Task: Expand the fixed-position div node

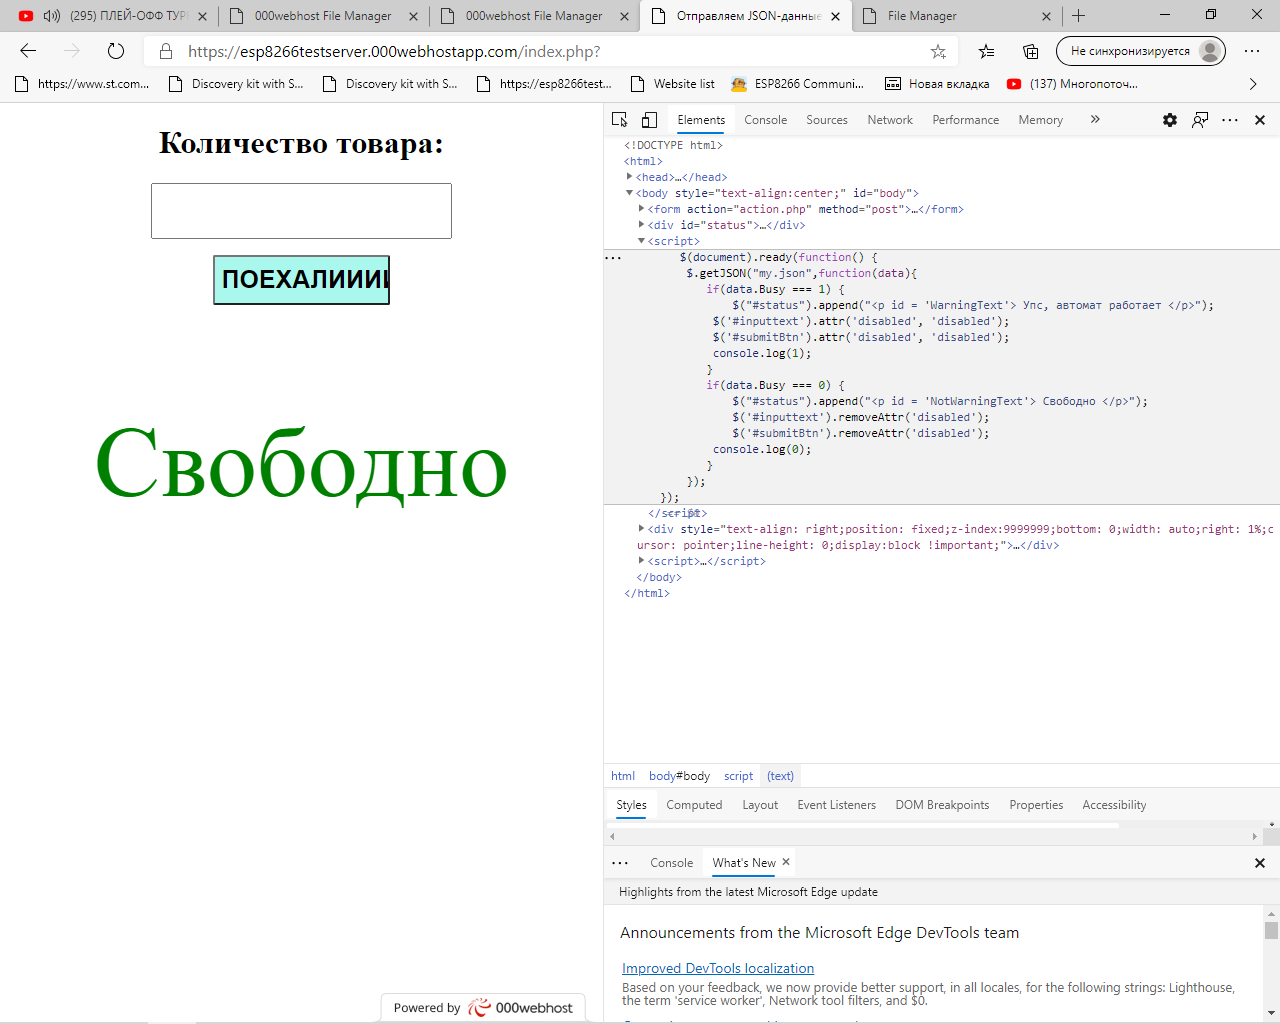Action: pos(641,529)
